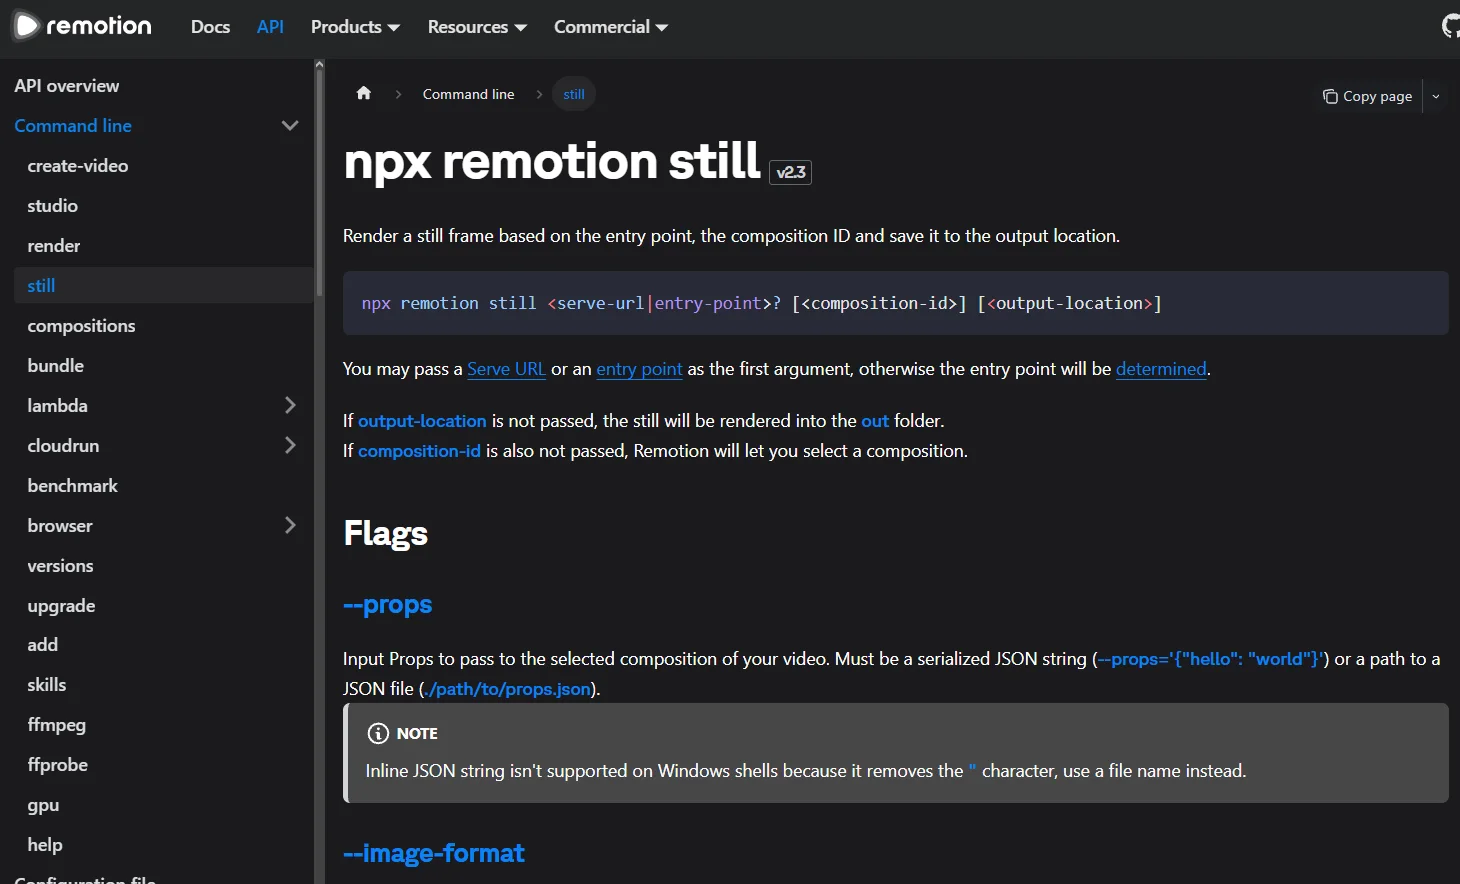Expand the cloudrun sidebar category
This screenshot has width=1460, height=884.
pos(290,445)
